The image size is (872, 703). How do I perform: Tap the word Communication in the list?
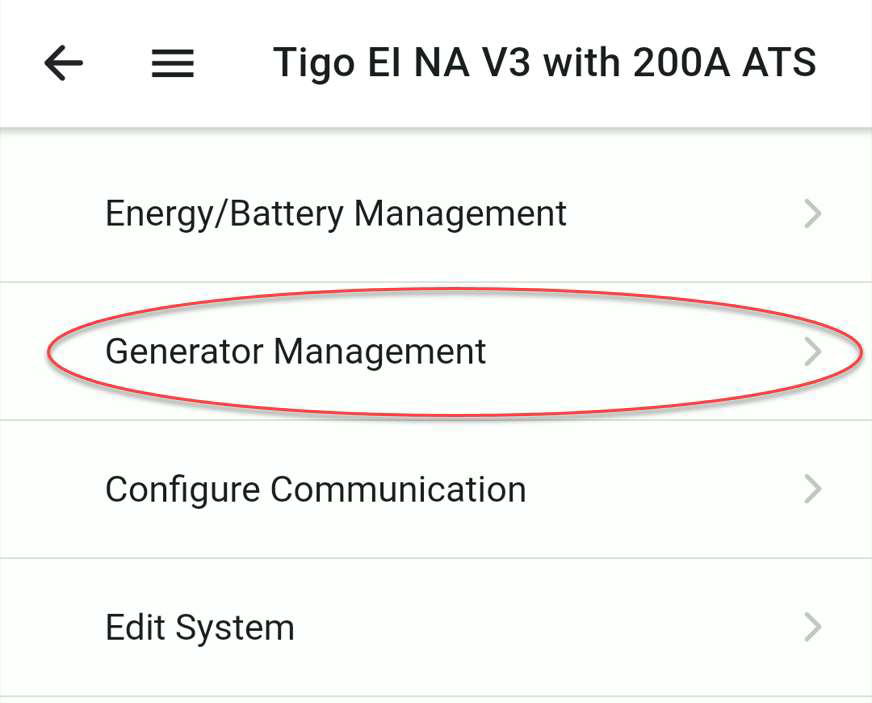point(398,489)
